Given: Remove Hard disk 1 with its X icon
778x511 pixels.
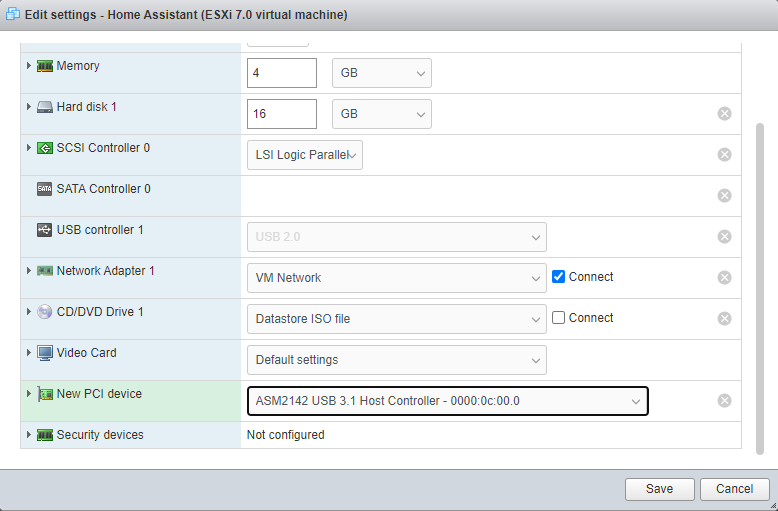Looking at the screenshot, I should point(724,114).
